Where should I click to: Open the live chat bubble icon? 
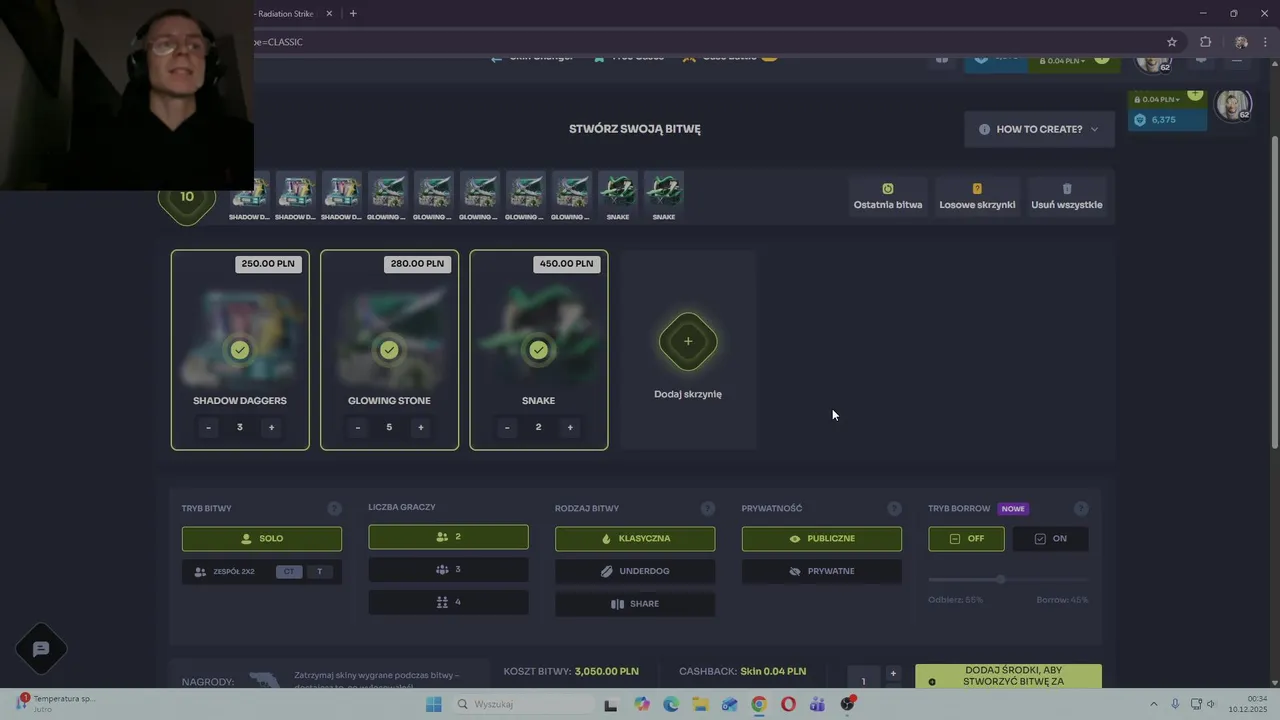[41, 649]
